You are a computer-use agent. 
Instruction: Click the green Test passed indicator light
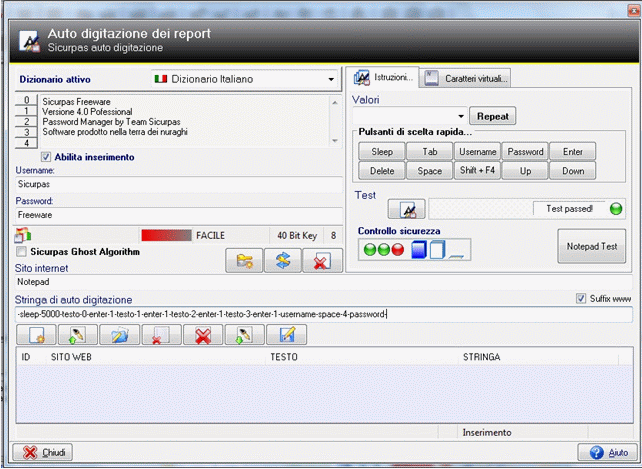pos(616,209)
